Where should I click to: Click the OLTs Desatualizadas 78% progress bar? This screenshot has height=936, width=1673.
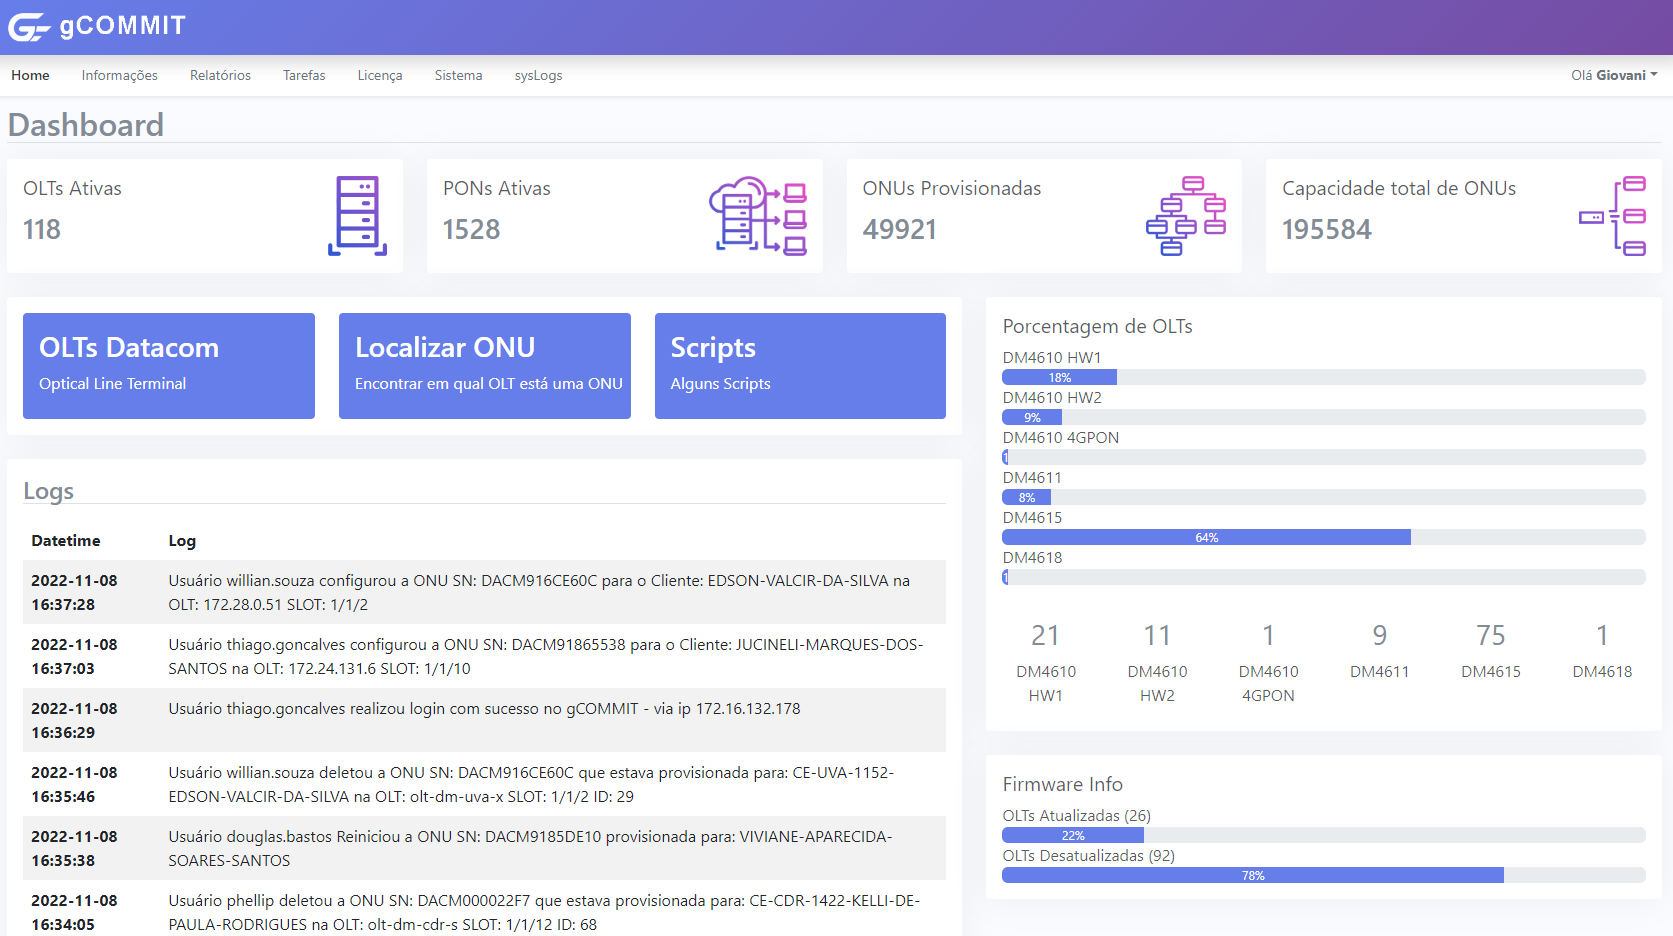tap(1252, 875)
